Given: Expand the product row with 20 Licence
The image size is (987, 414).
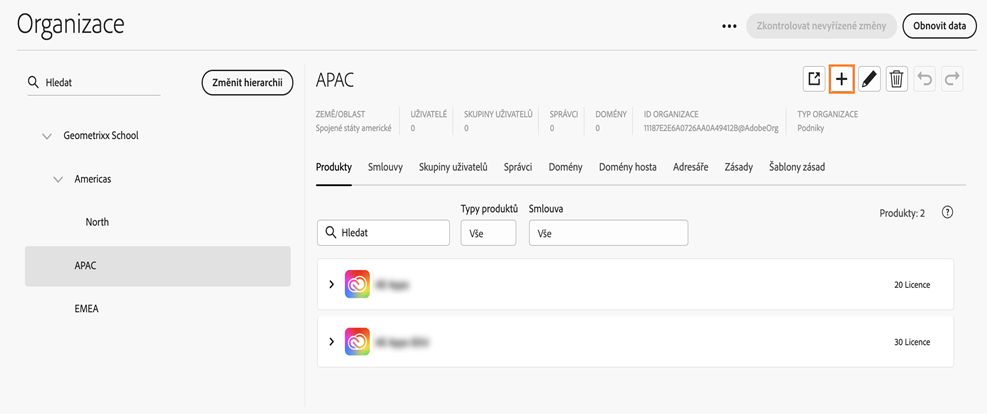Looking at the screenshot, I should (x=332, y=284).
